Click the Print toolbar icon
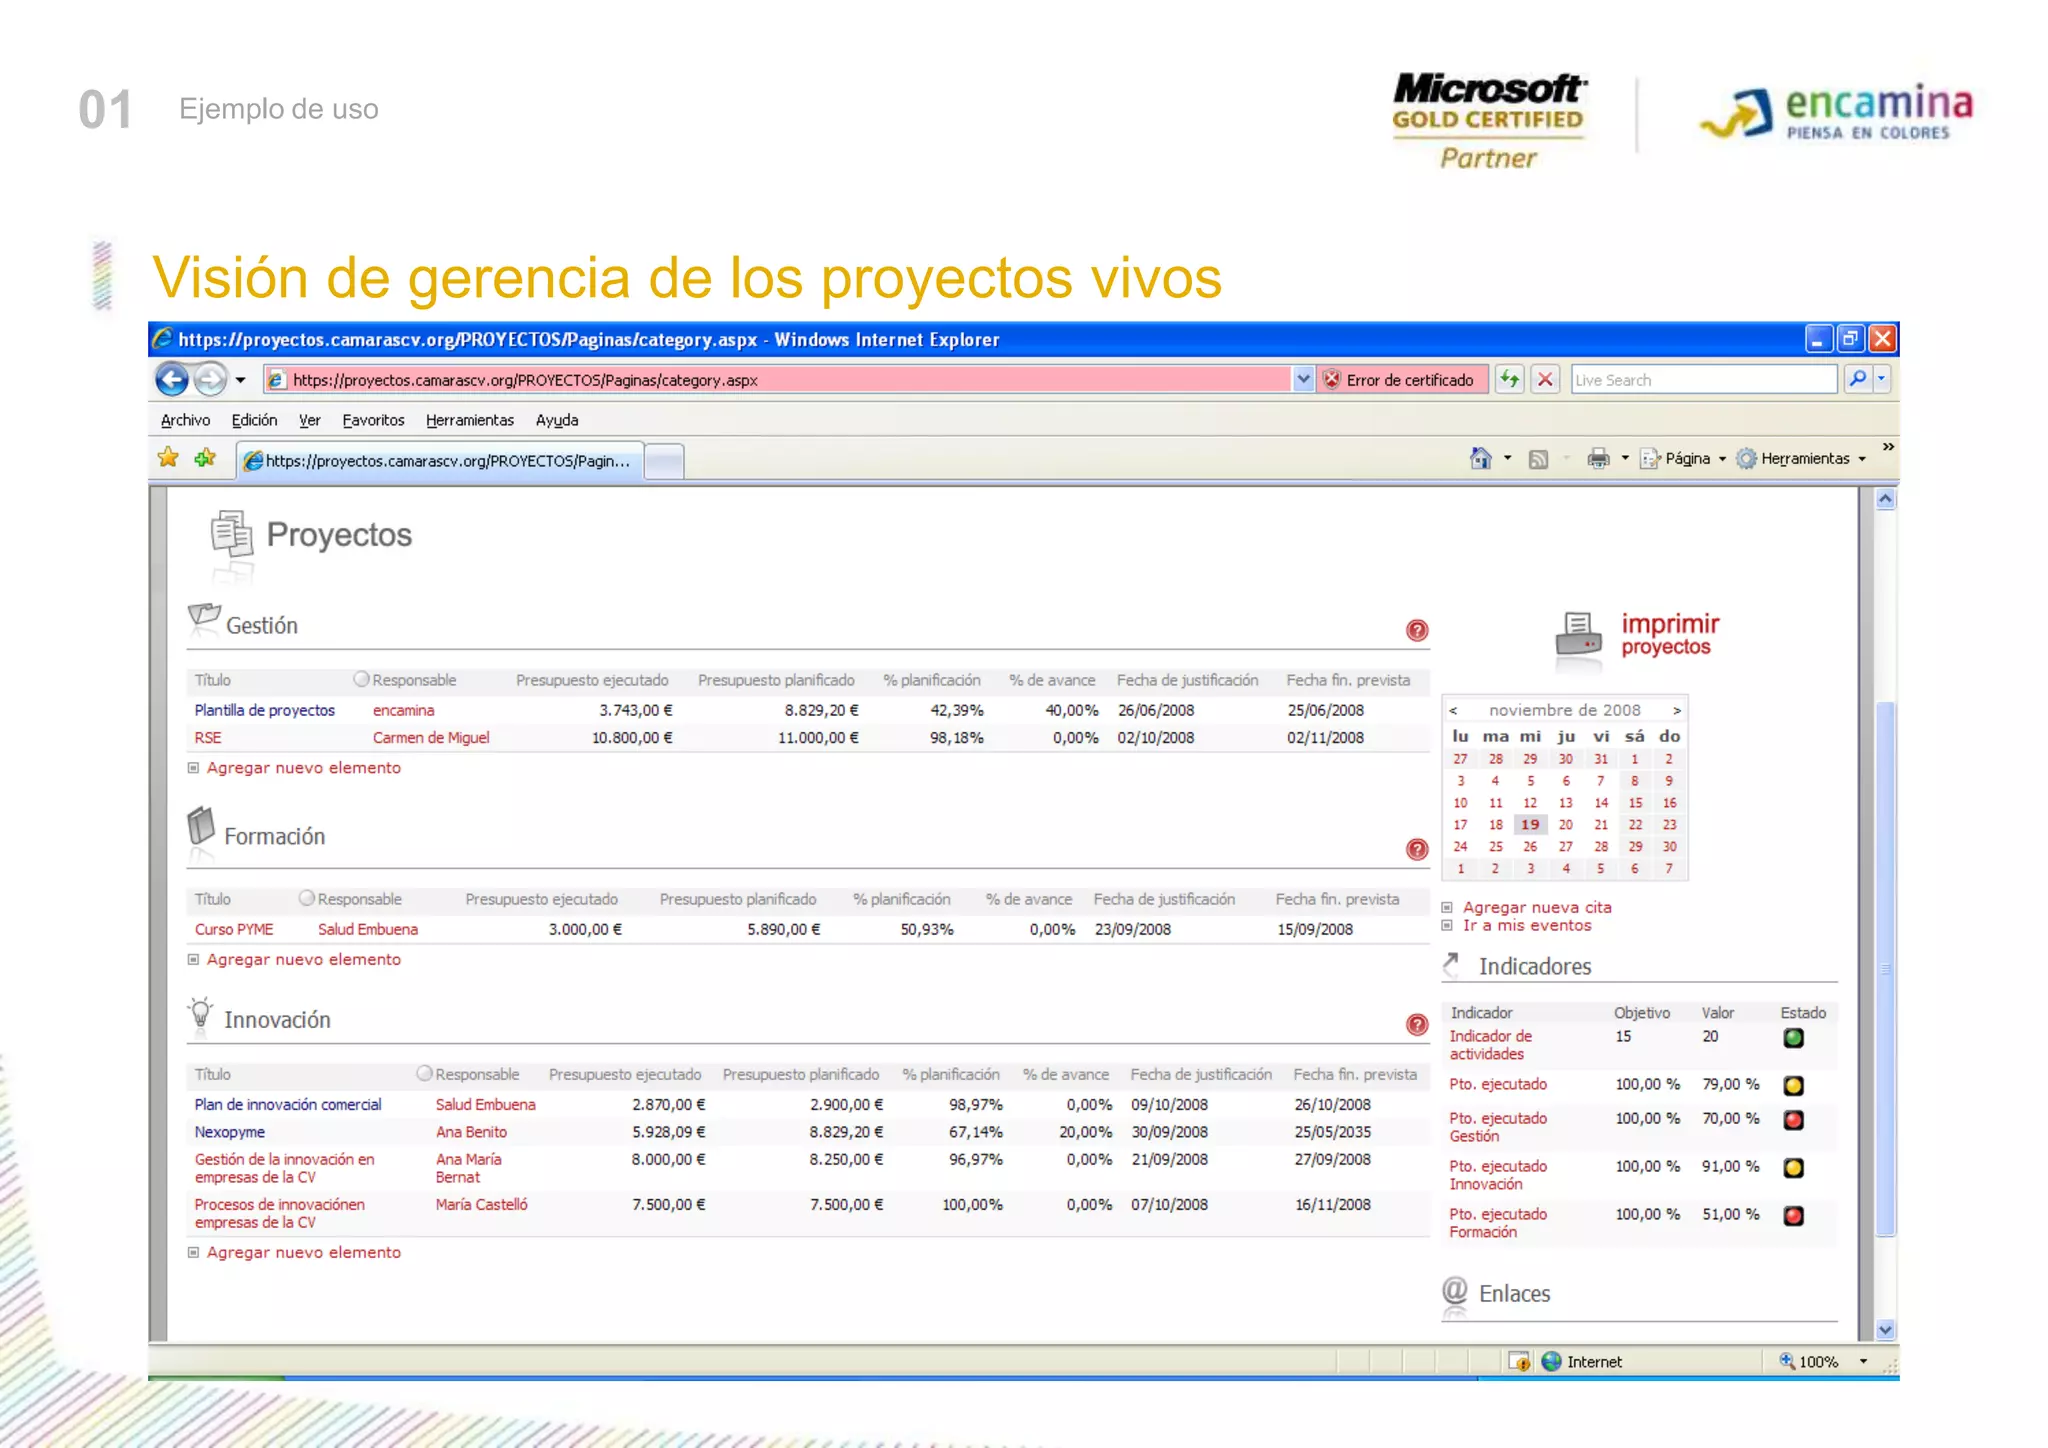This screenshot has width=2048, height=1448. (1599, 458)
